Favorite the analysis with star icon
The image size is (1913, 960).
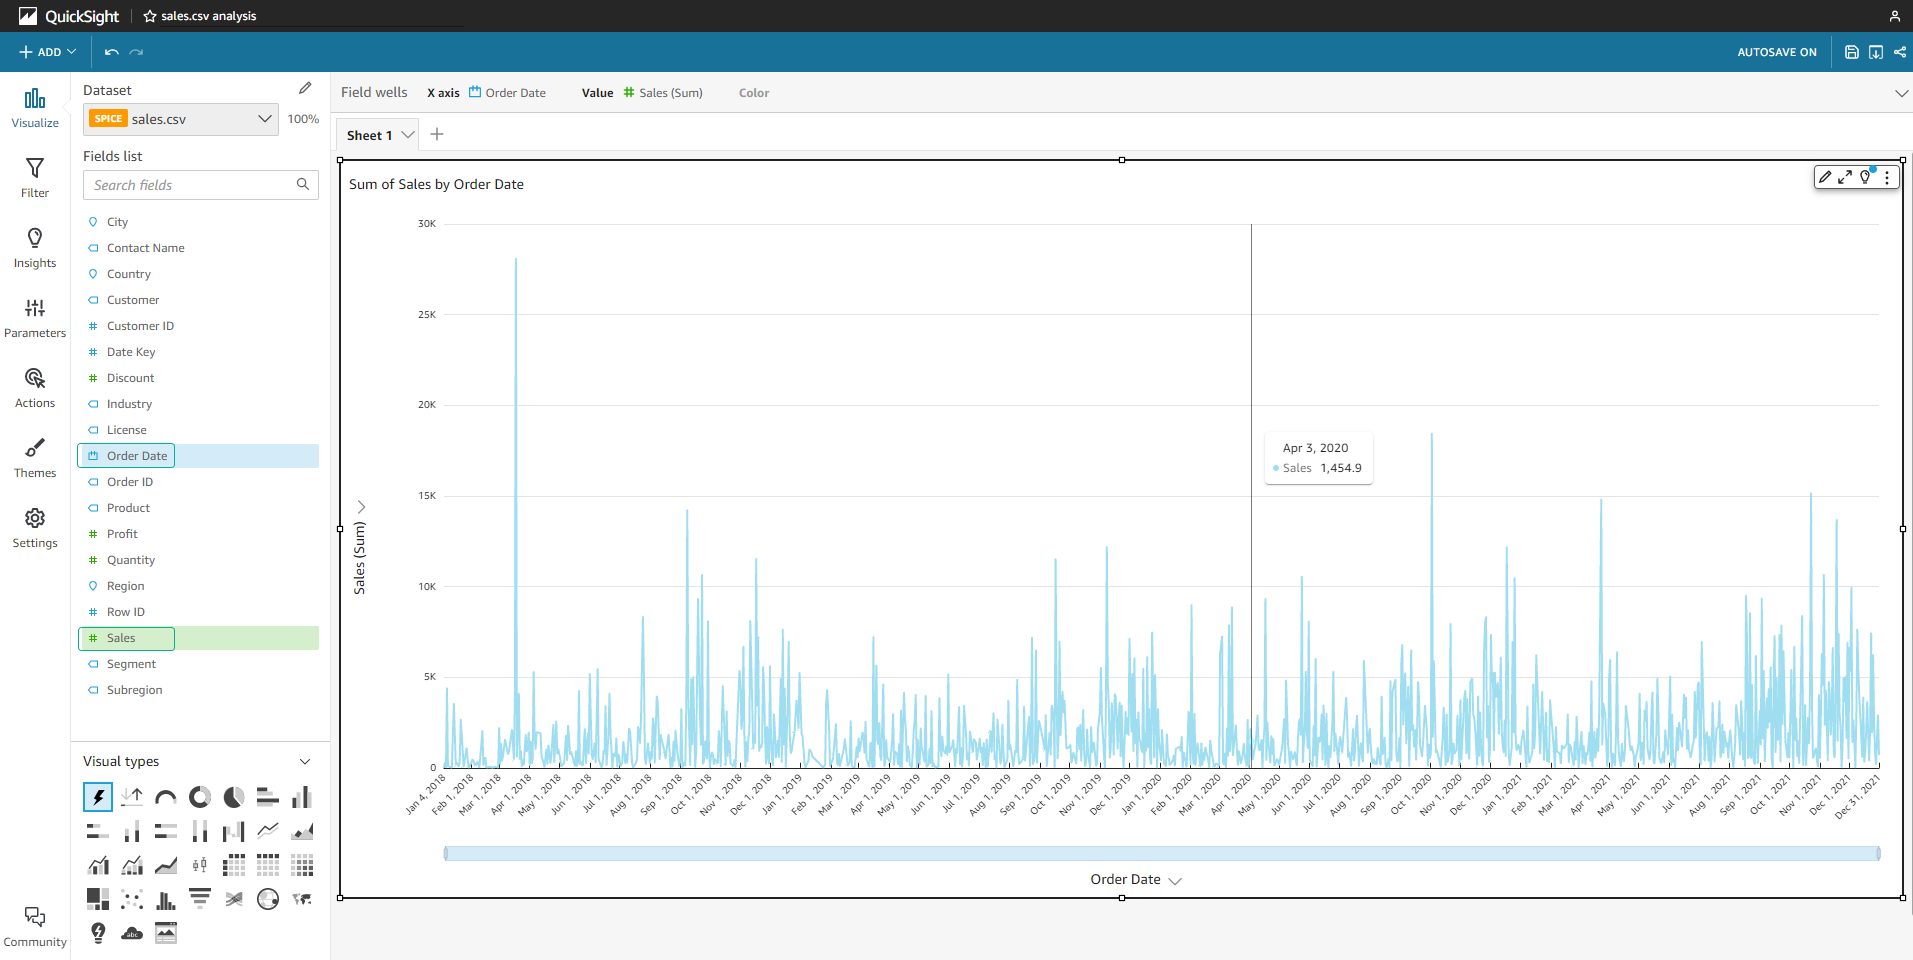(150, 16)
